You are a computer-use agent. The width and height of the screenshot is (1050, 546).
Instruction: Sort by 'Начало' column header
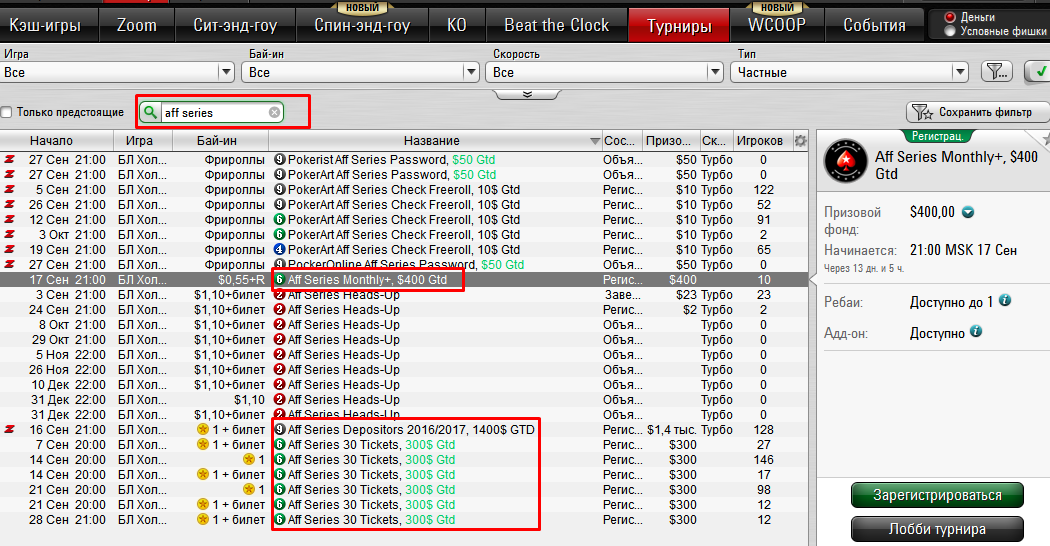[x=52, y=141]
